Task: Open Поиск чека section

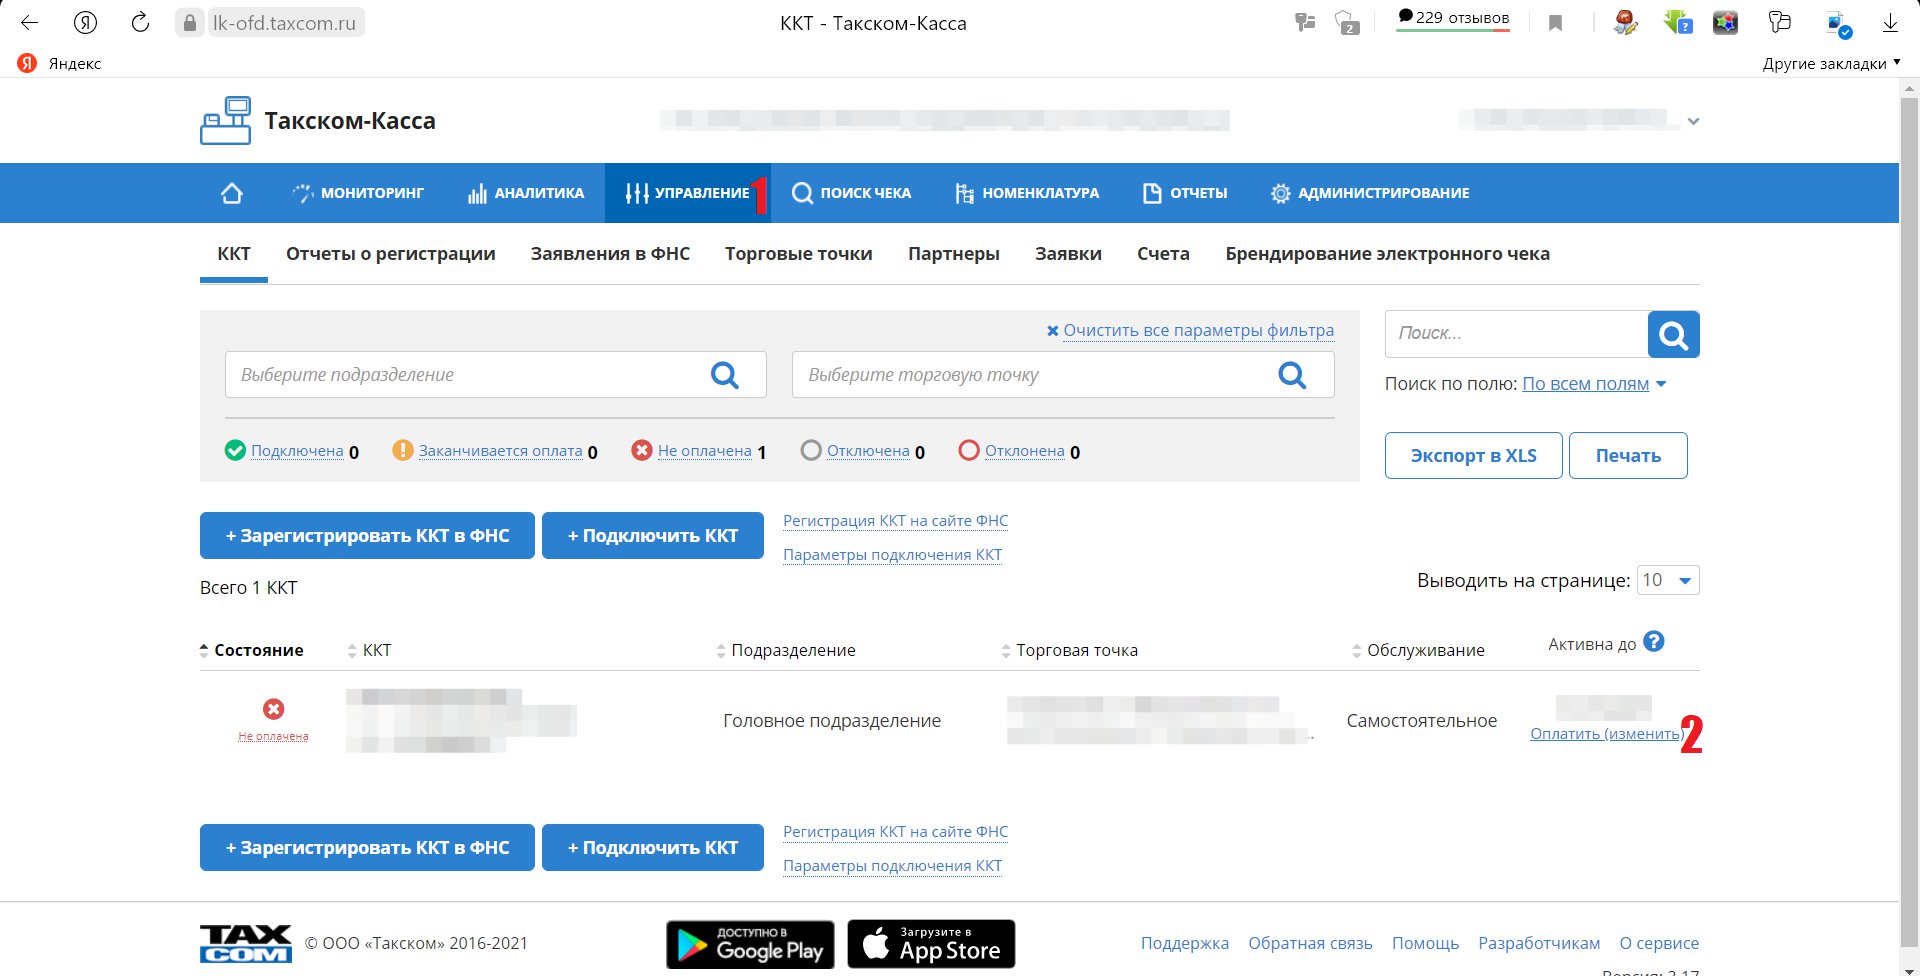Action: pos(851,193)
